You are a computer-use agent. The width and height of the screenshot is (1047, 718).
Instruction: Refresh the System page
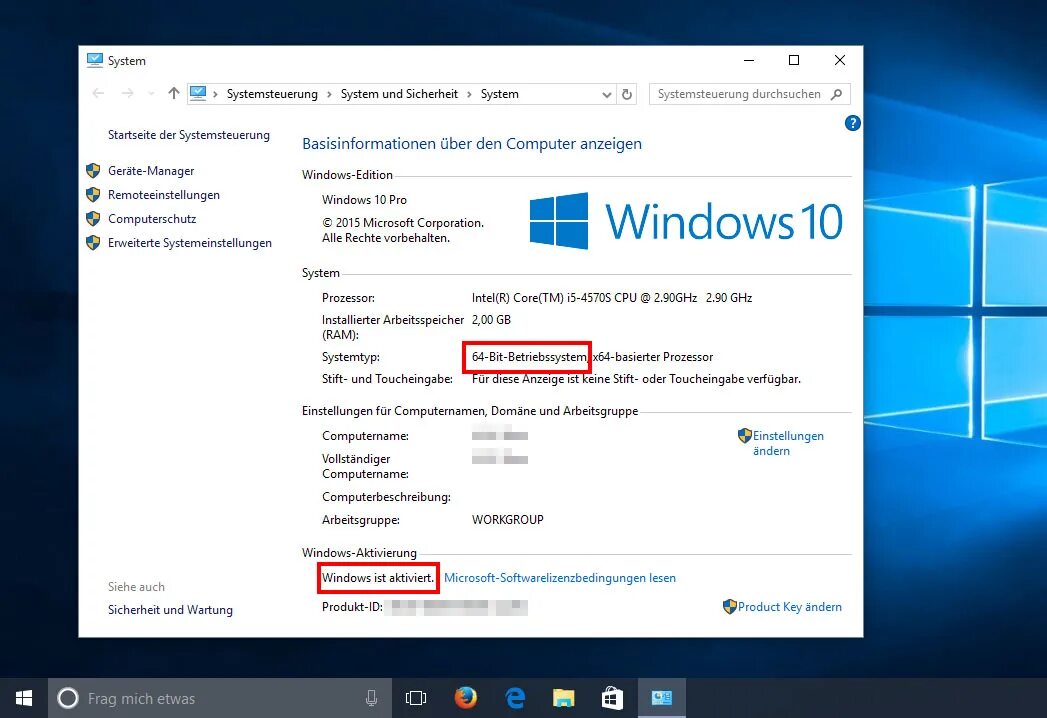626,94
